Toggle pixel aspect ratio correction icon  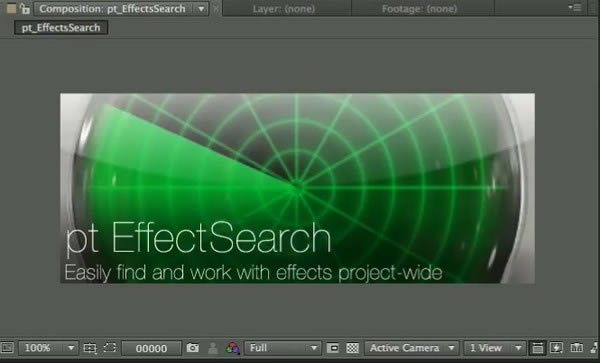[537, 348]
